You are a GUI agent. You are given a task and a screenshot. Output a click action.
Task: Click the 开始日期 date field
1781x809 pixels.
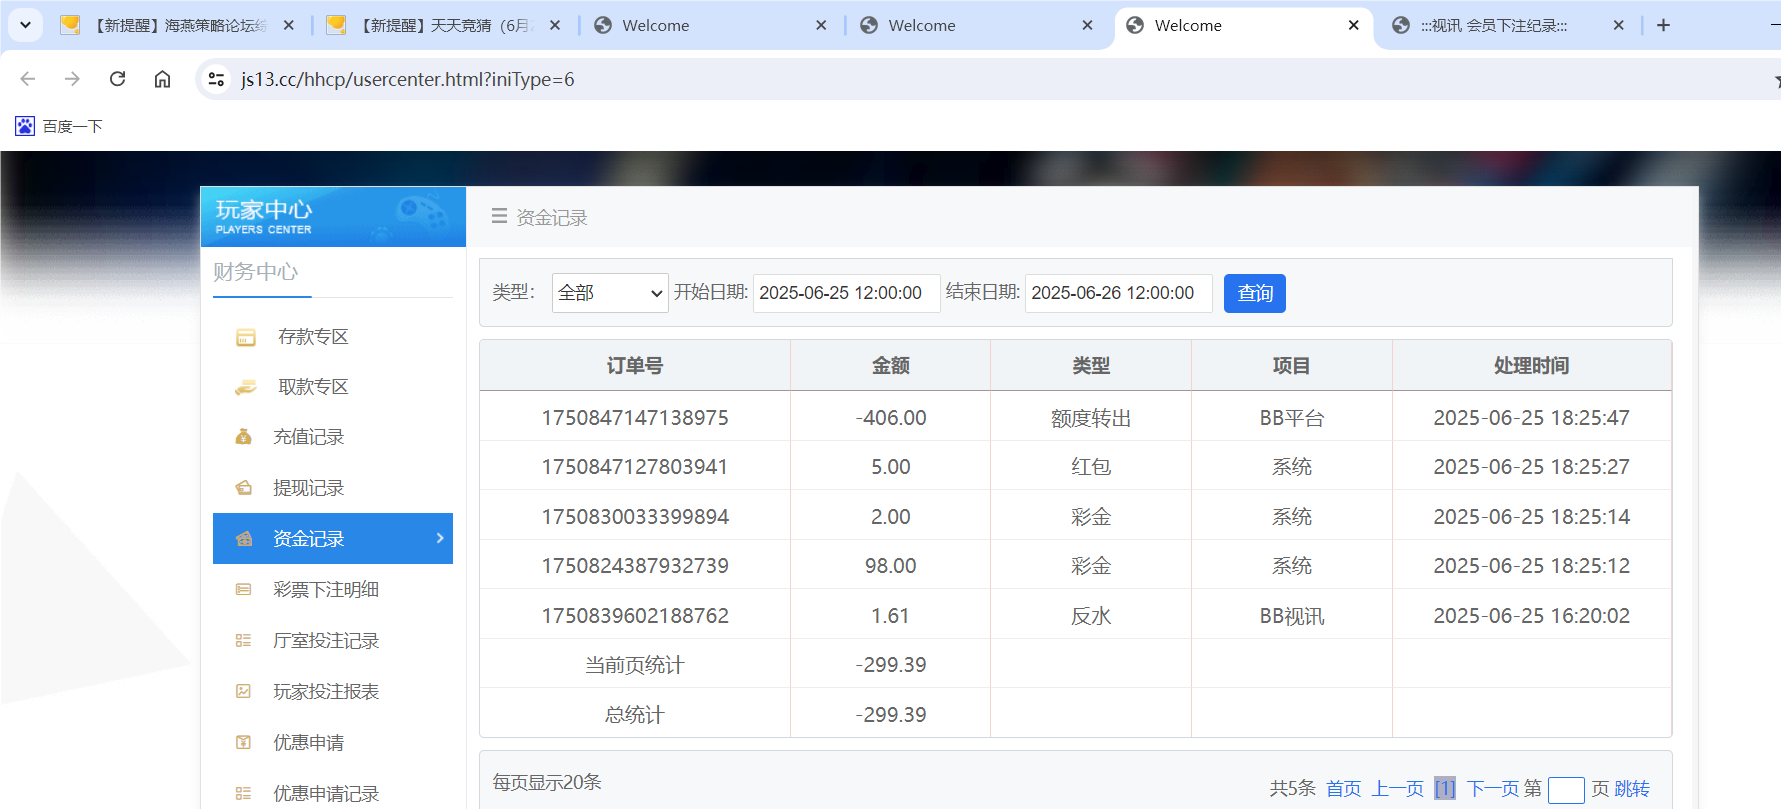click(845, 293)
